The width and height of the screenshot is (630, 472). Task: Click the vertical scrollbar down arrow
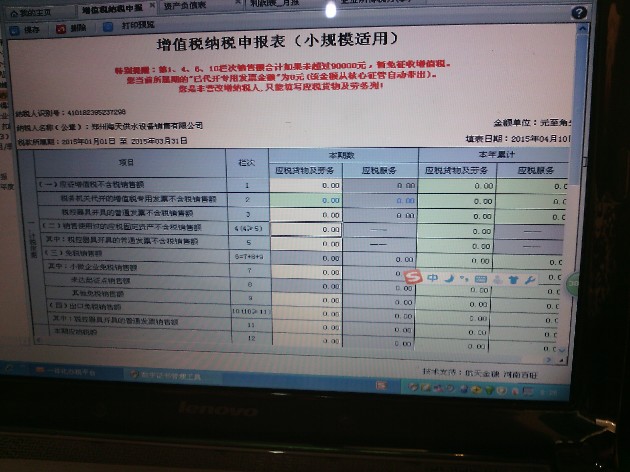click(562, 350)
